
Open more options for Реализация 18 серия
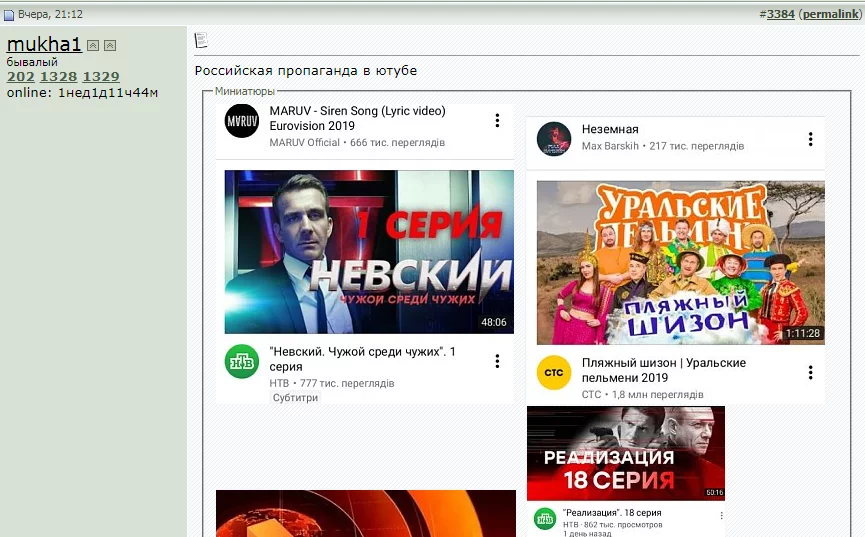tap(721, 515)
